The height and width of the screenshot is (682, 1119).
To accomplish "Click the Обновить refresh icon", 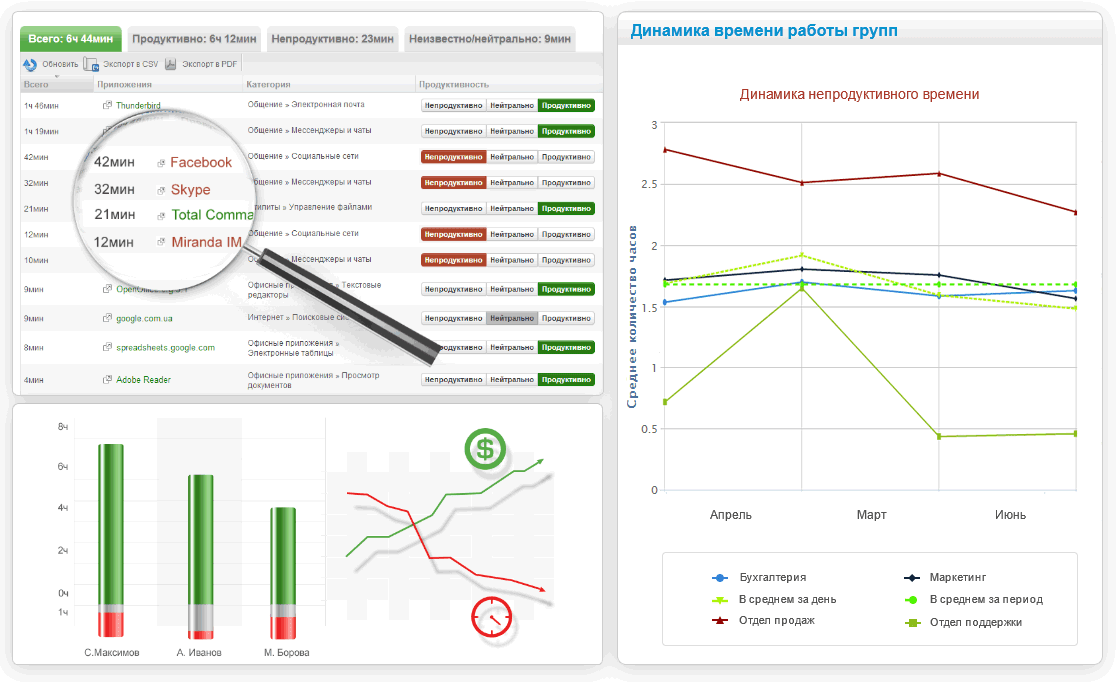I will click(x=30, y=64).
